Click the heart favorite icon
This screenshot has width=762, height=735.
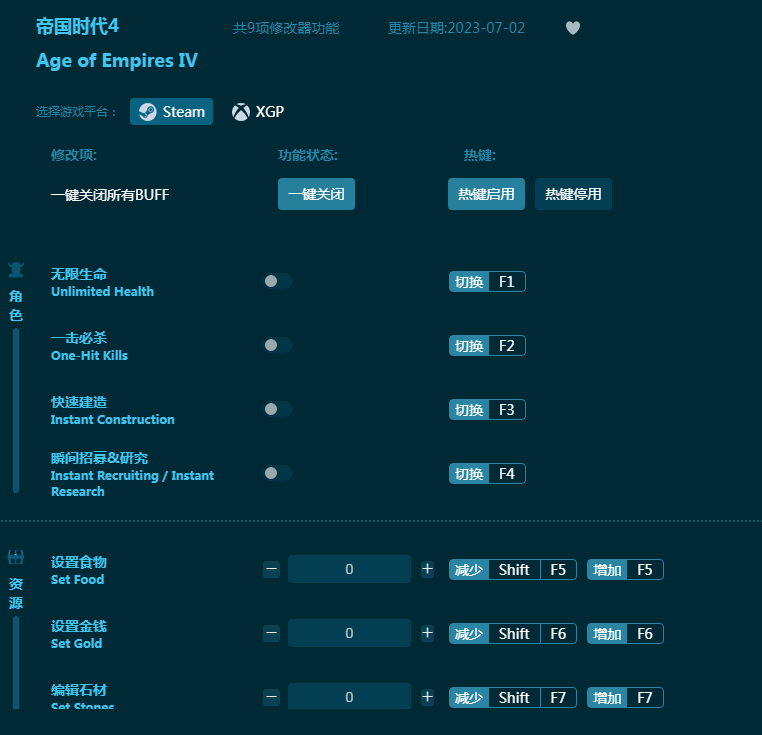pos(573,28)
